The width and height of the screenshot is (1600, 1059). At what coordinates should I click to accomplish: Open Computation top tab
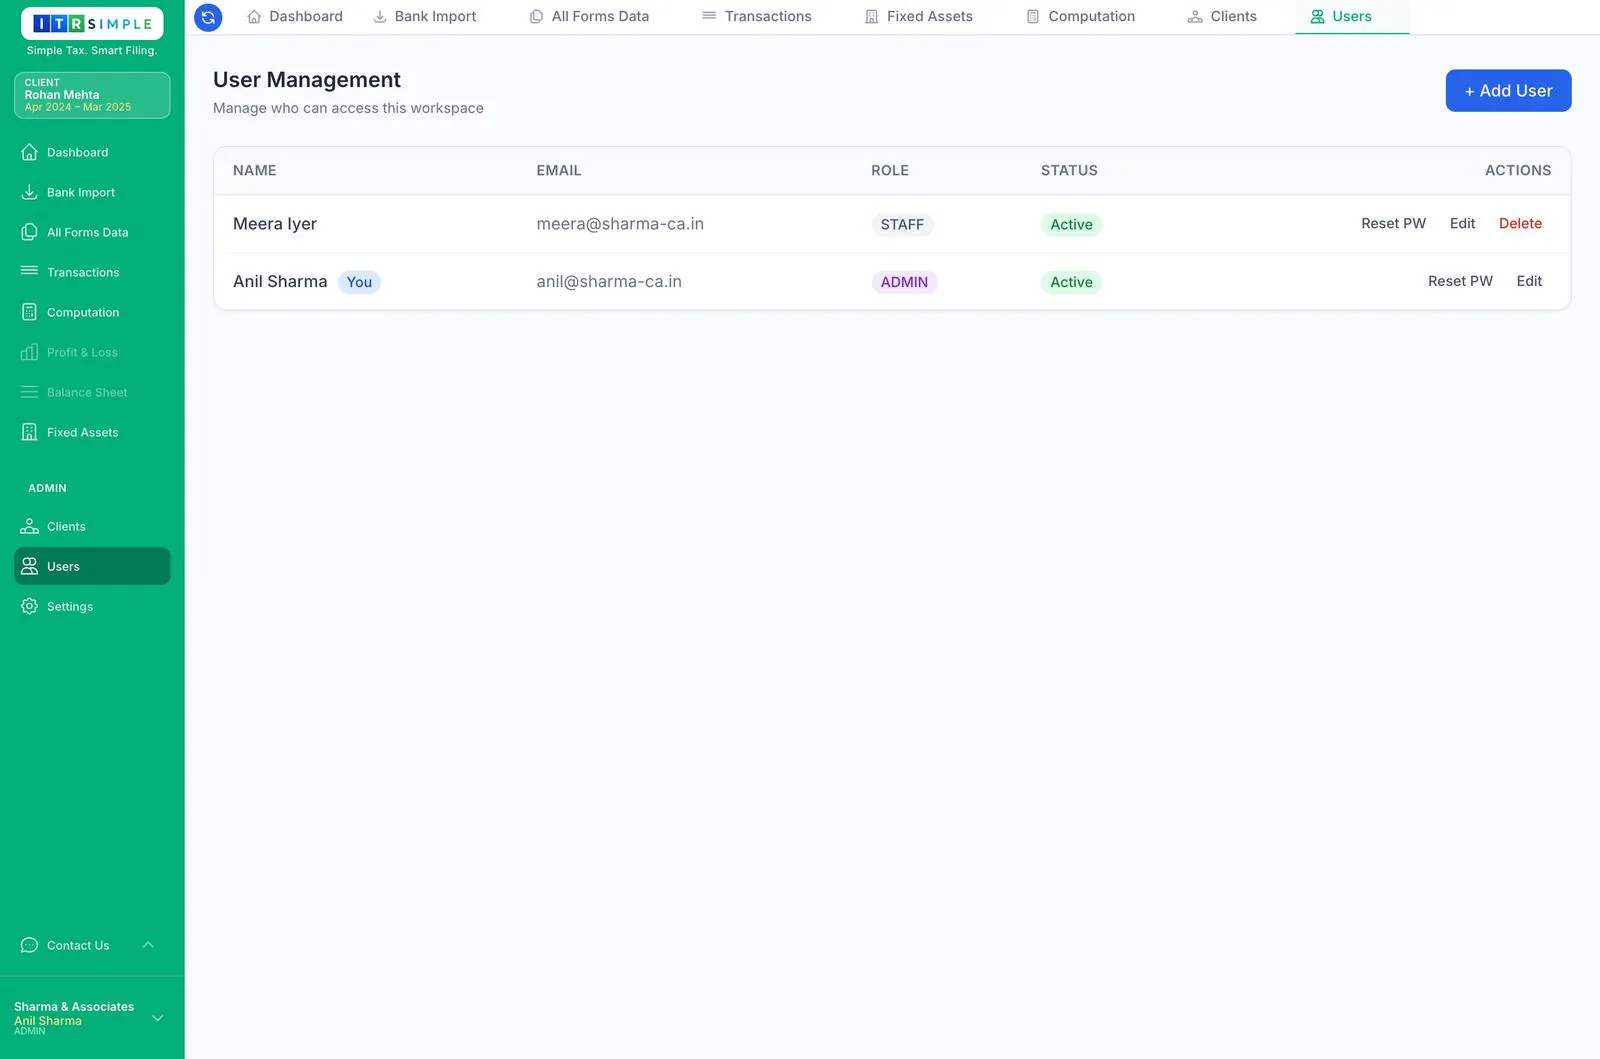point(1081,17)
